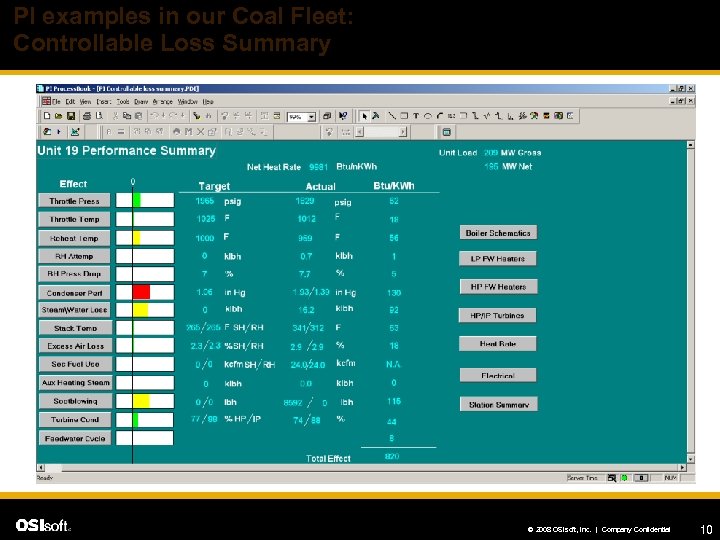Create a new file with New icon
Image resolution: width=720 pixels, height=540 pixels.
pos(47,116)
